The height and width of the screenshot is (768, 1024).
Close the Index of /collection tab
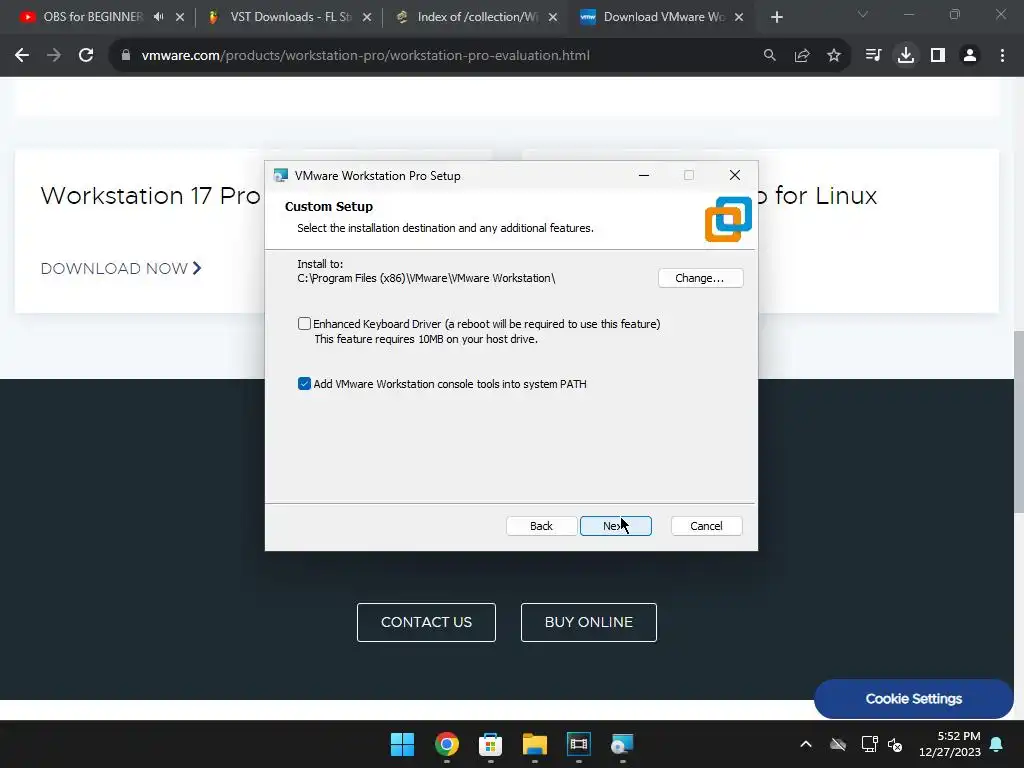coord(552,17)
